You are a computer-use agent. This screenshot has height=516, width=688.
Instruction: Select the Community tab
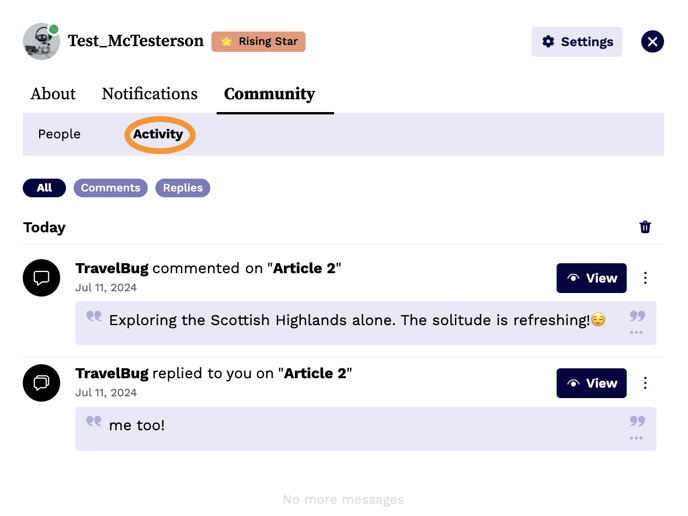coord(269,94)
